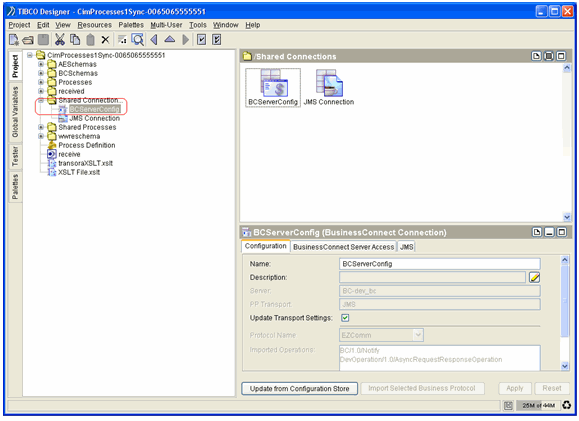The width and height of the screenshot is (579, 421).
Task: Click the Save toolbar icon
Action: coord(44,40)
